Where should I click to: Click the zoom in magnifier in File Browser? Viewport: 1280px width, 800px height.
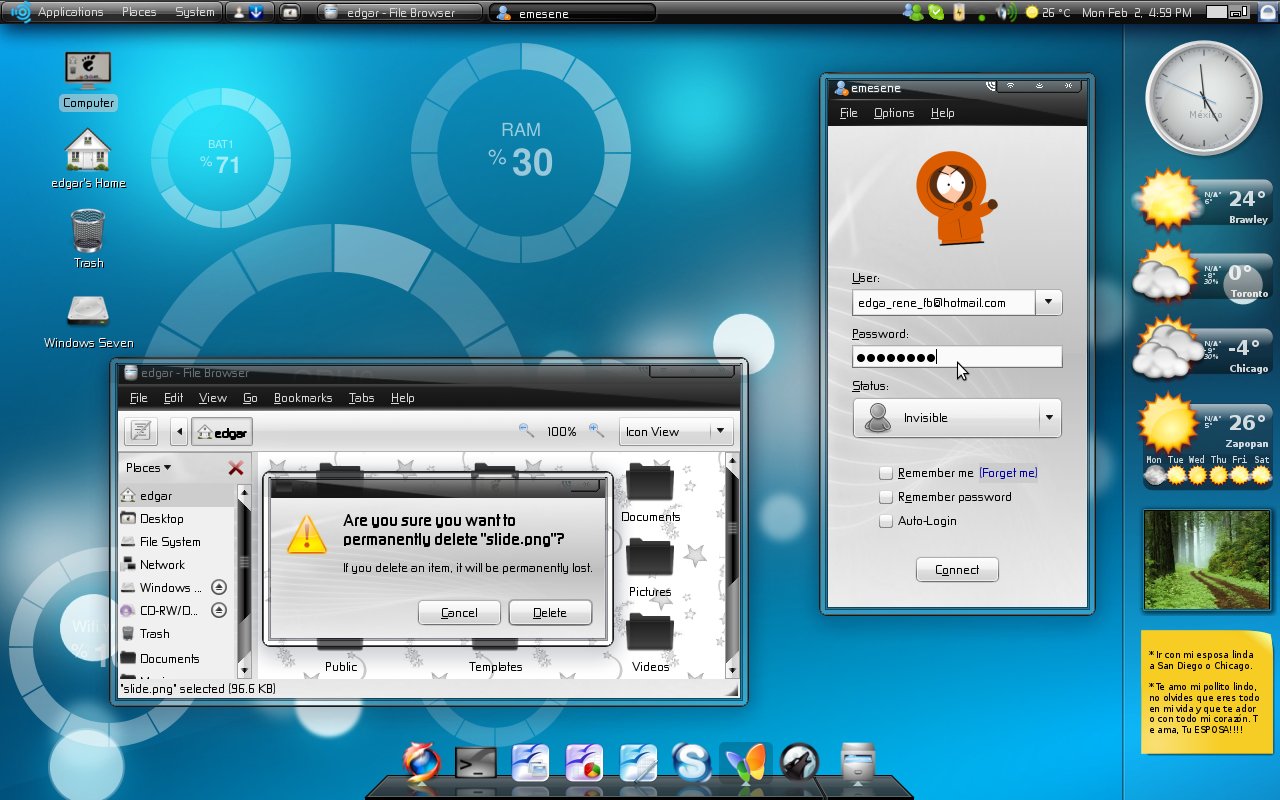click(x=597, y=431)
